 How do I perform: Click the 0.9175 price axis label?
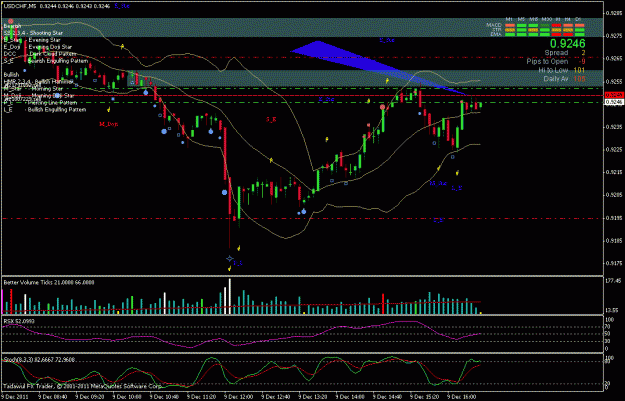(614, 263)
